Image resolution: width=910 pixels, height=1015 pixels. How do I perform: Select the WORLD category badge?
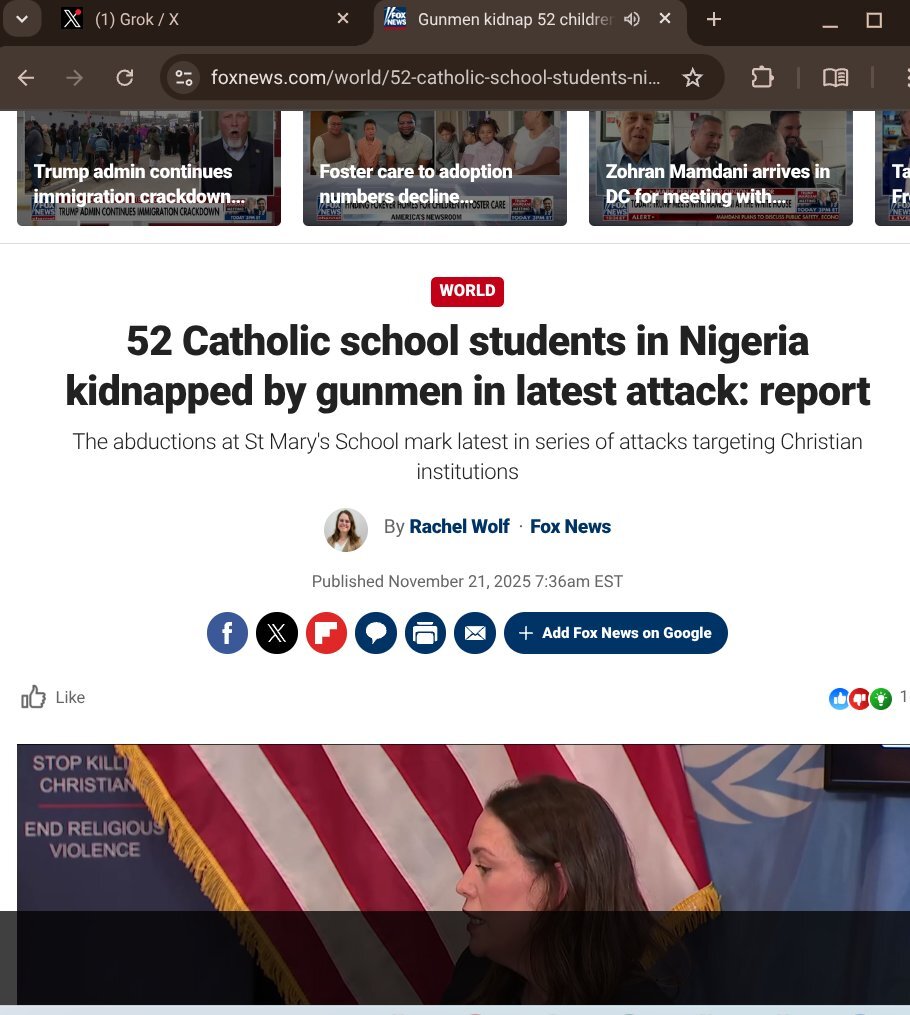coord(467,291)
